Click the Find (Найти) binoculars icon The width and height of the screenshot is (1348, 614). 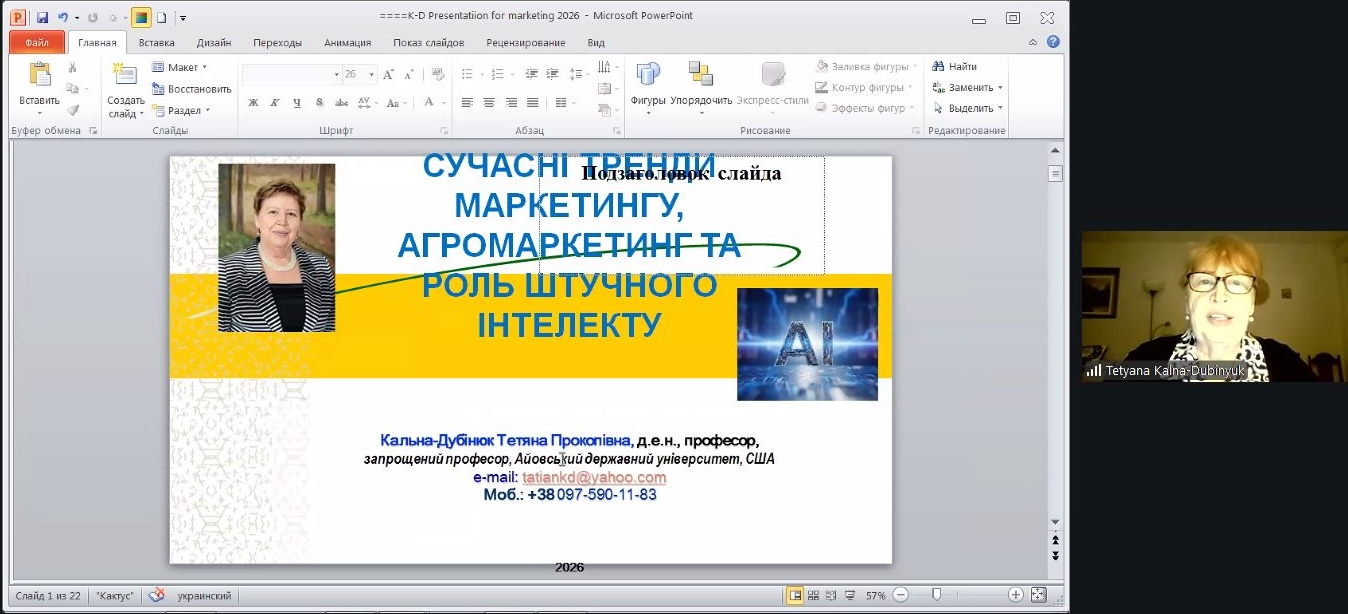coord(939,67)
